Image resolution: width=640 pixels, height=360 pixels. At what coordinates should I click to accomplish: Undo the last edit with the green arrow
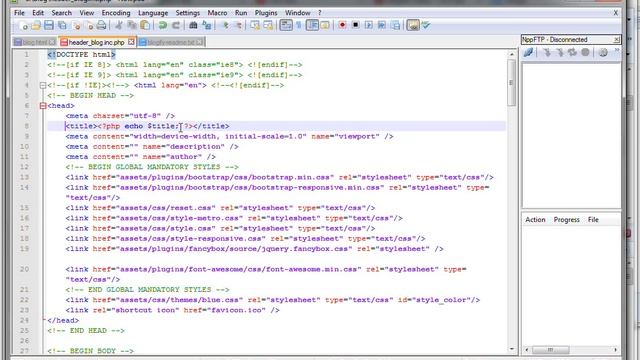[x=162, y=25]
